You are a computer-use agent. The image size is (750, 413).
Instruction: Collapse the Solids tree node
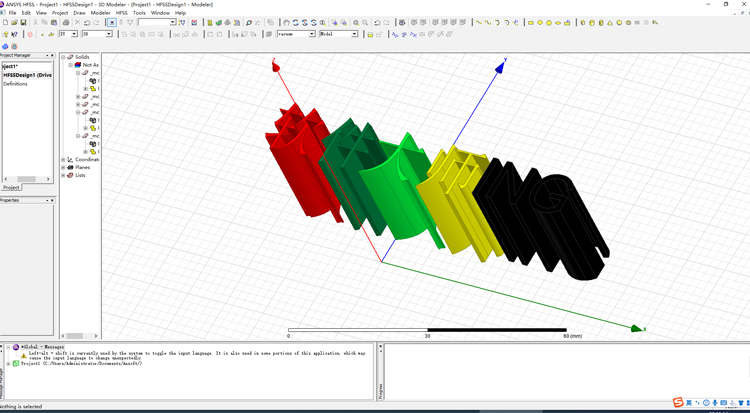click(x=63, y=57)
